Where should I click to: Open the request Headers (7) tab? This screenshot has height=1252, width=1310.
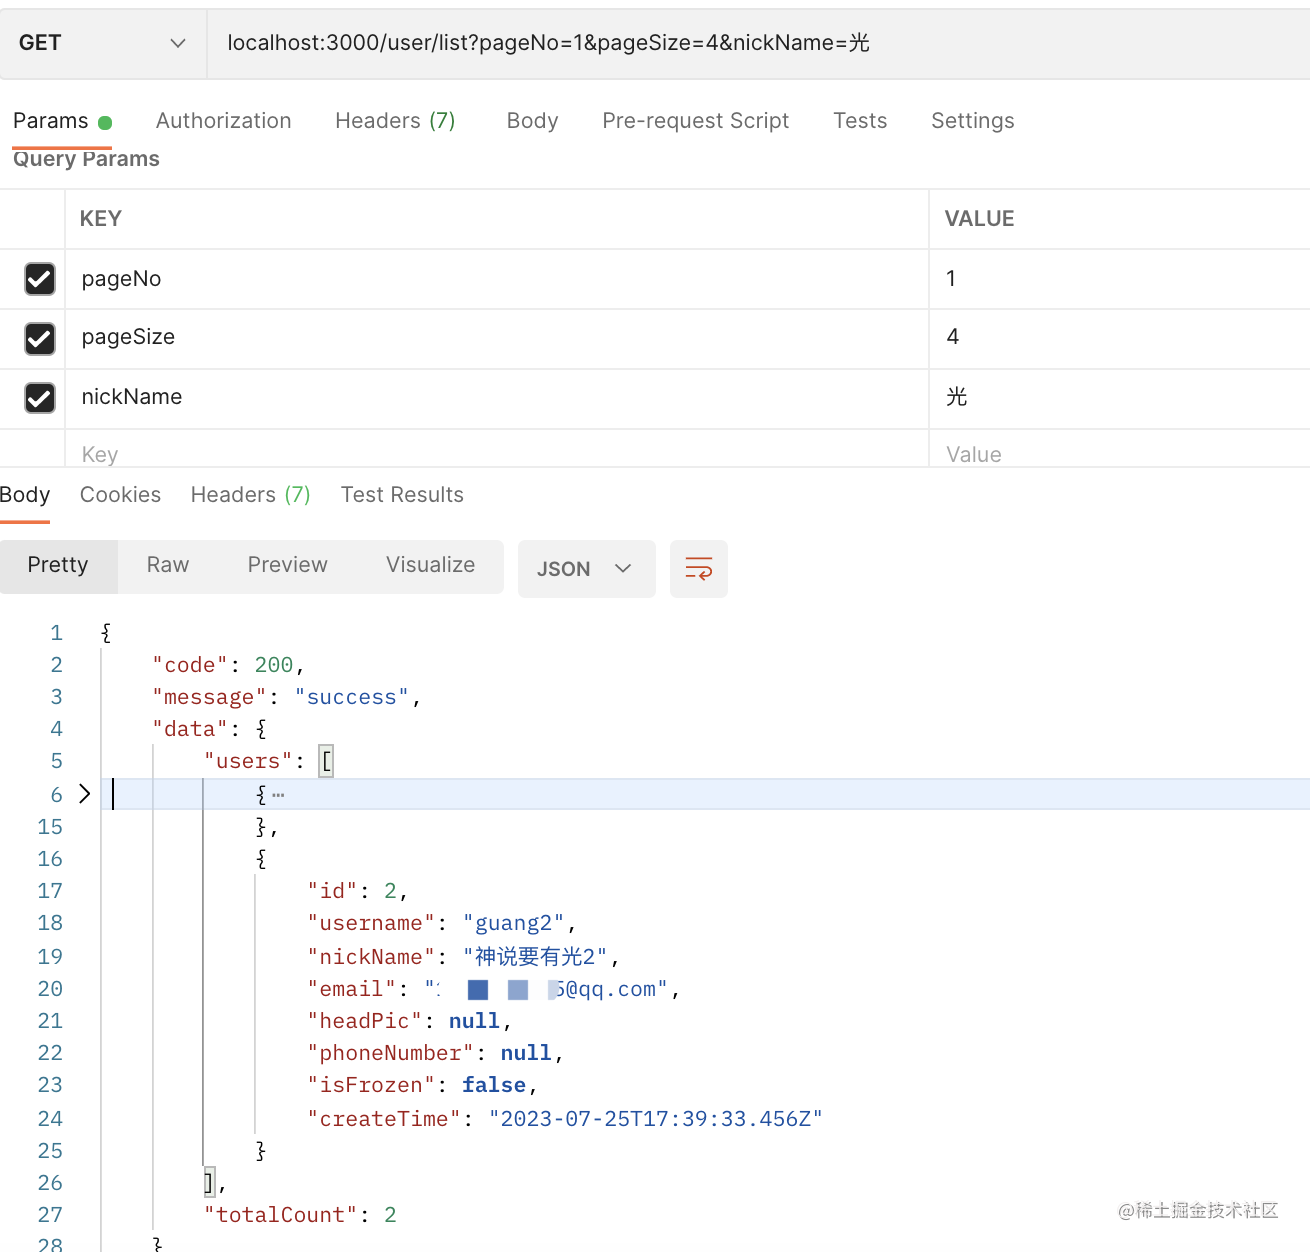(395, 121)
